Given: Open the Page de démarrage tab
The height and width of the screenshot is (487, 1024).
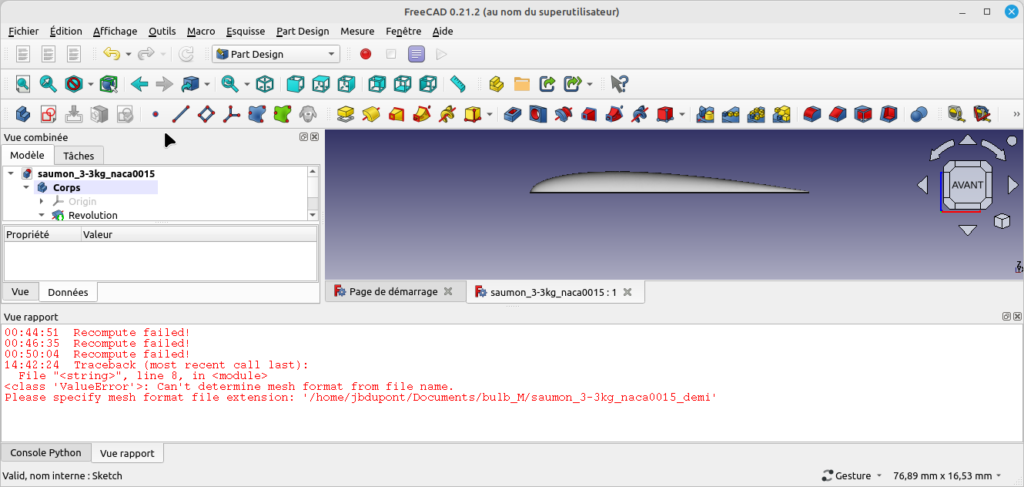Looking at the screenshot, I should [x=393, y=291].
